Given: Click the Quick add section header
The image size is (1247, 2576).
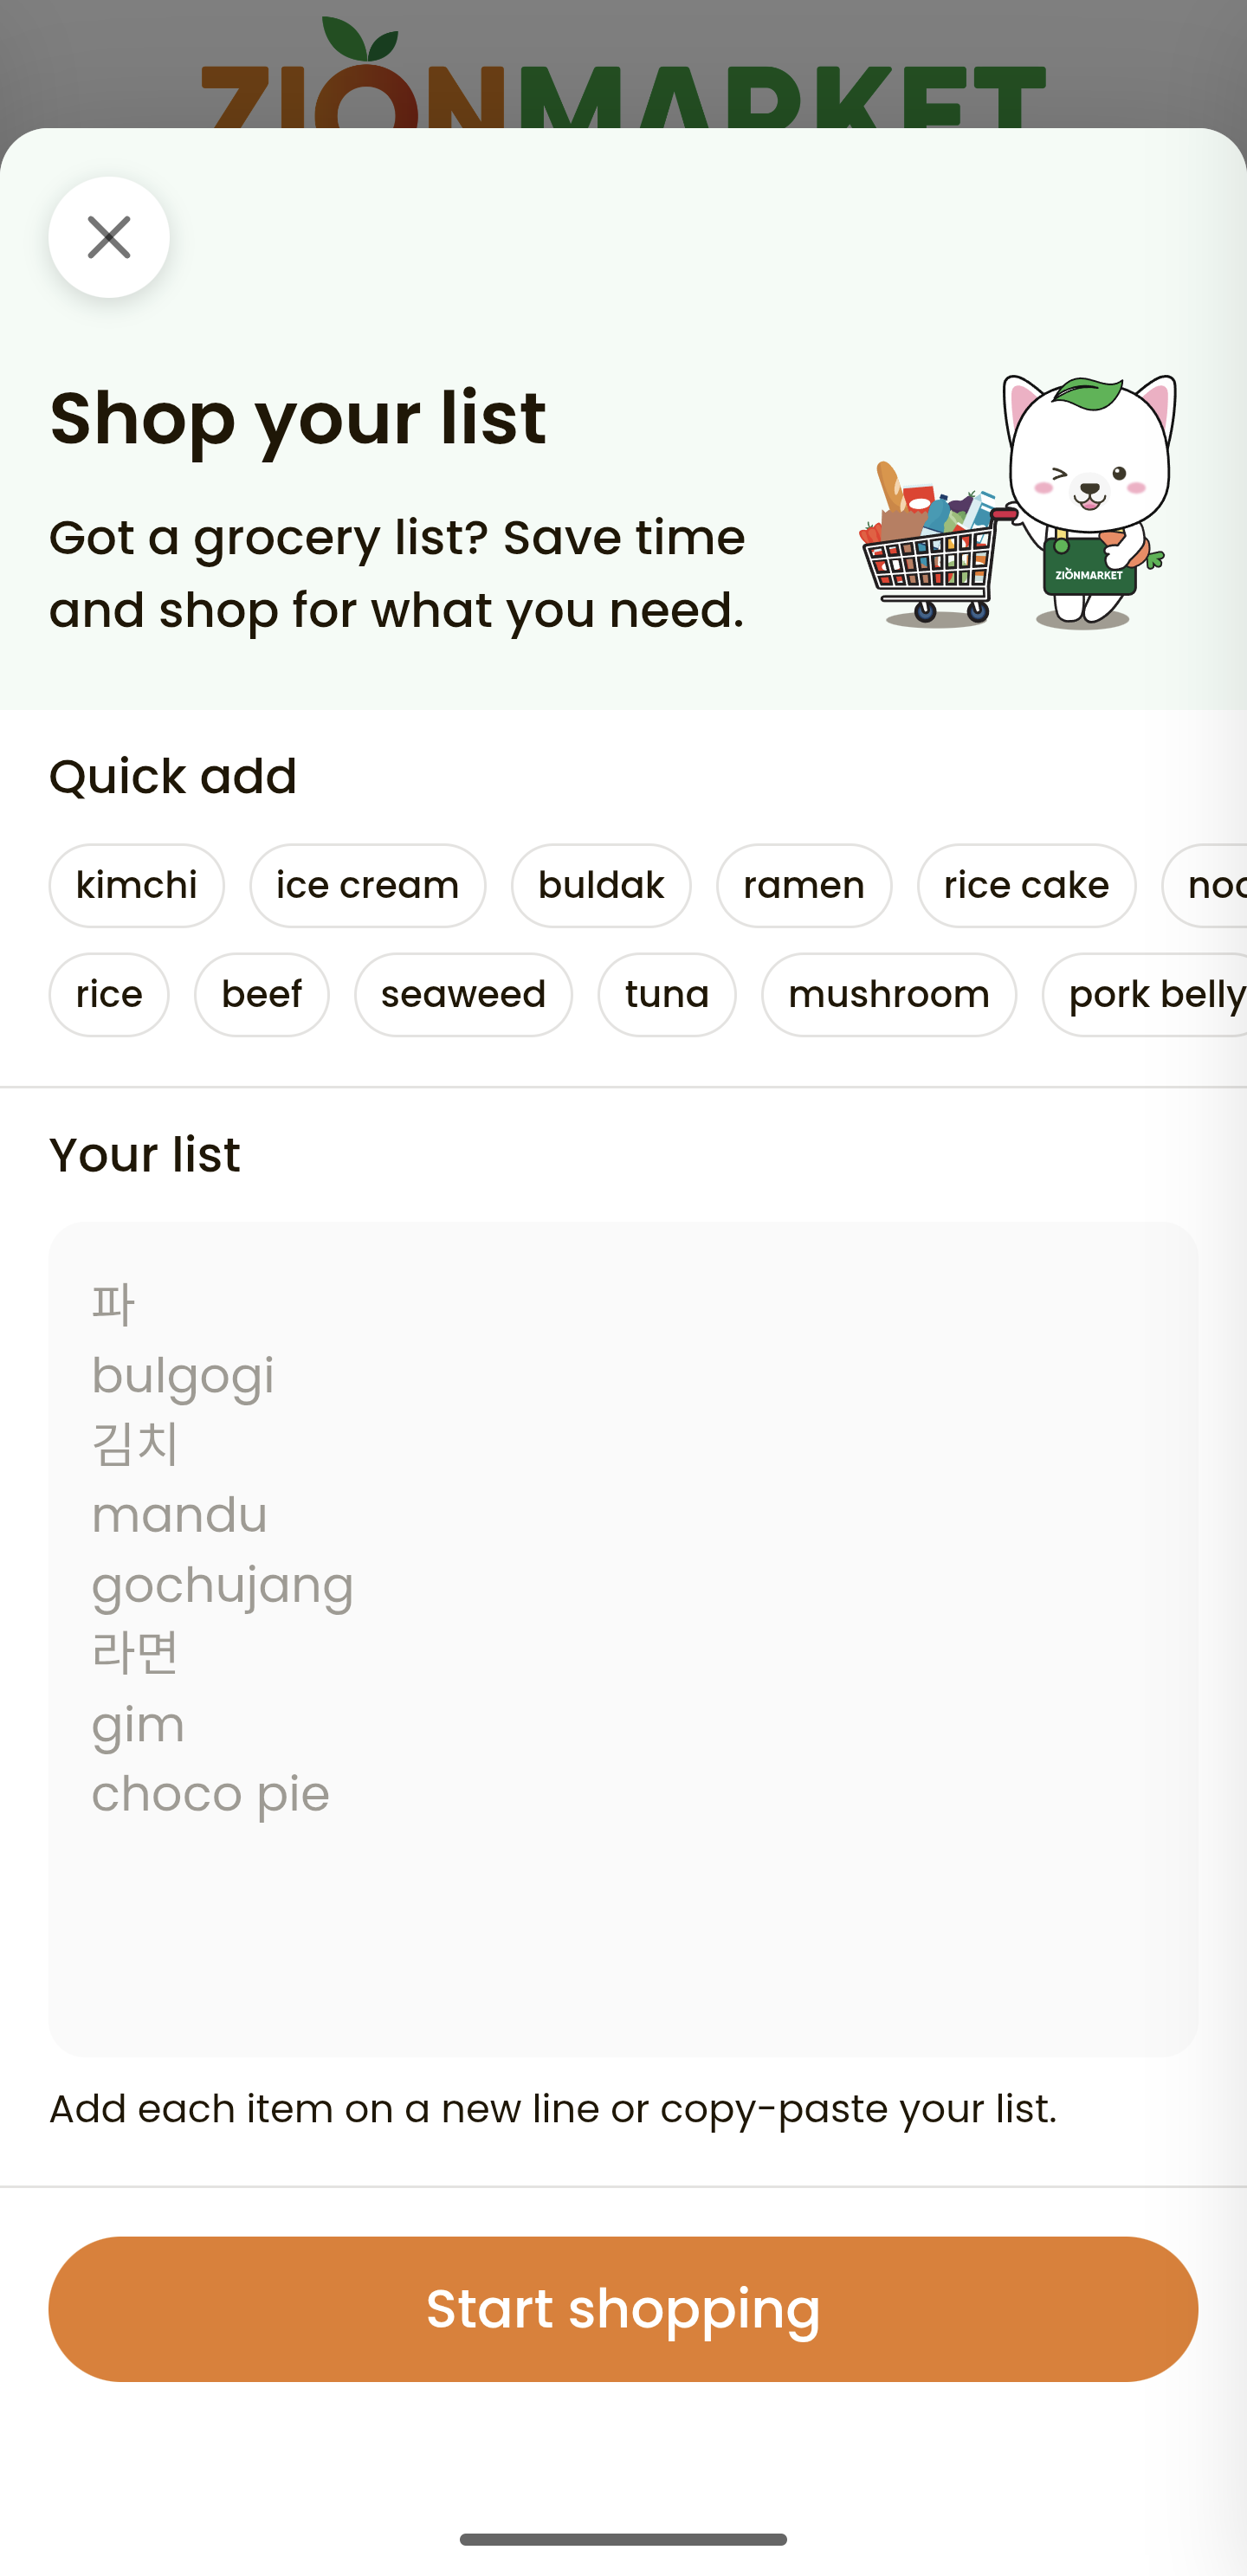Looking at the screenshot, I should pyautogui.click(x=172, y=775).
